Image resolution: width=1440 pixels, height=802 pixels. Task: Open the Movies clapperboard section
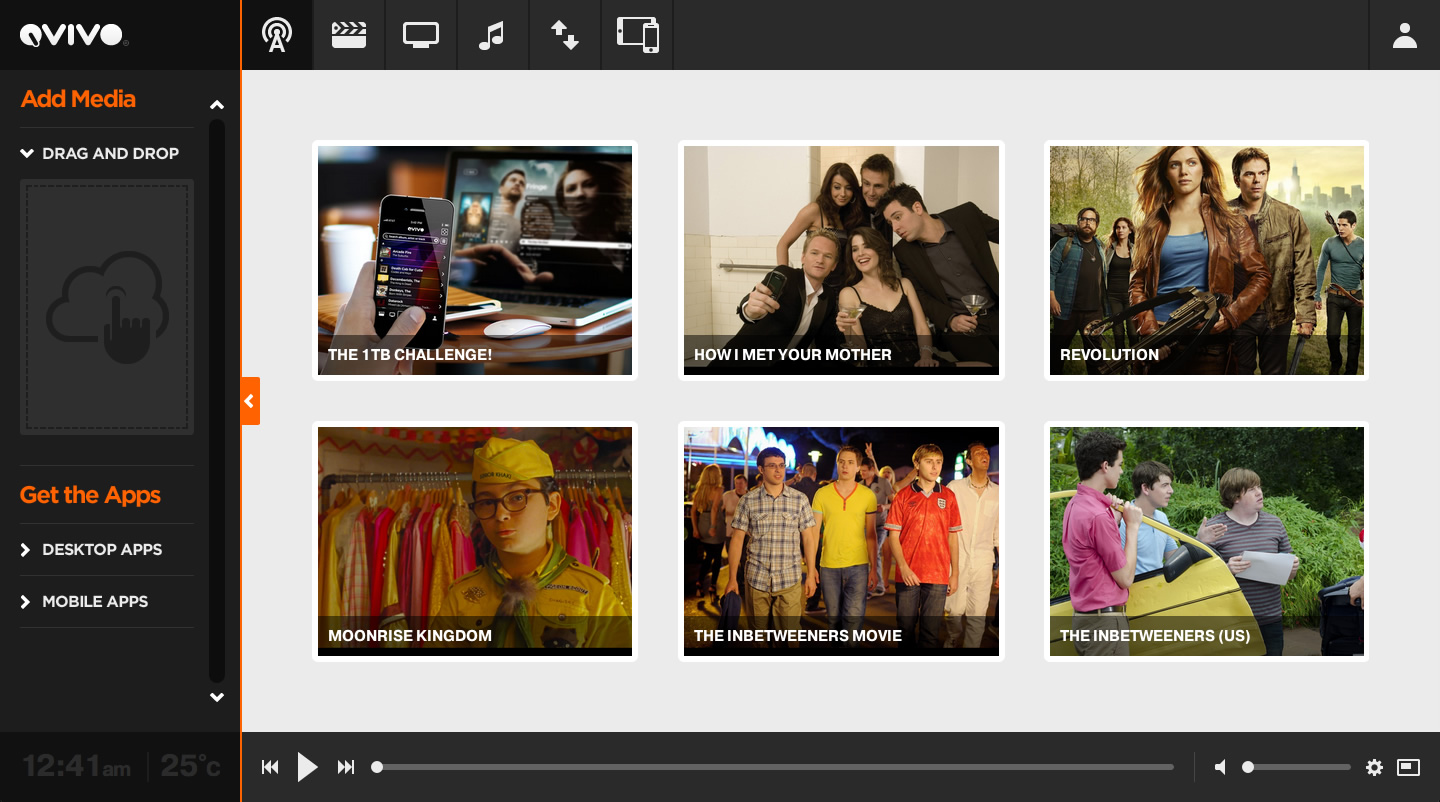[x=349, y=35]
